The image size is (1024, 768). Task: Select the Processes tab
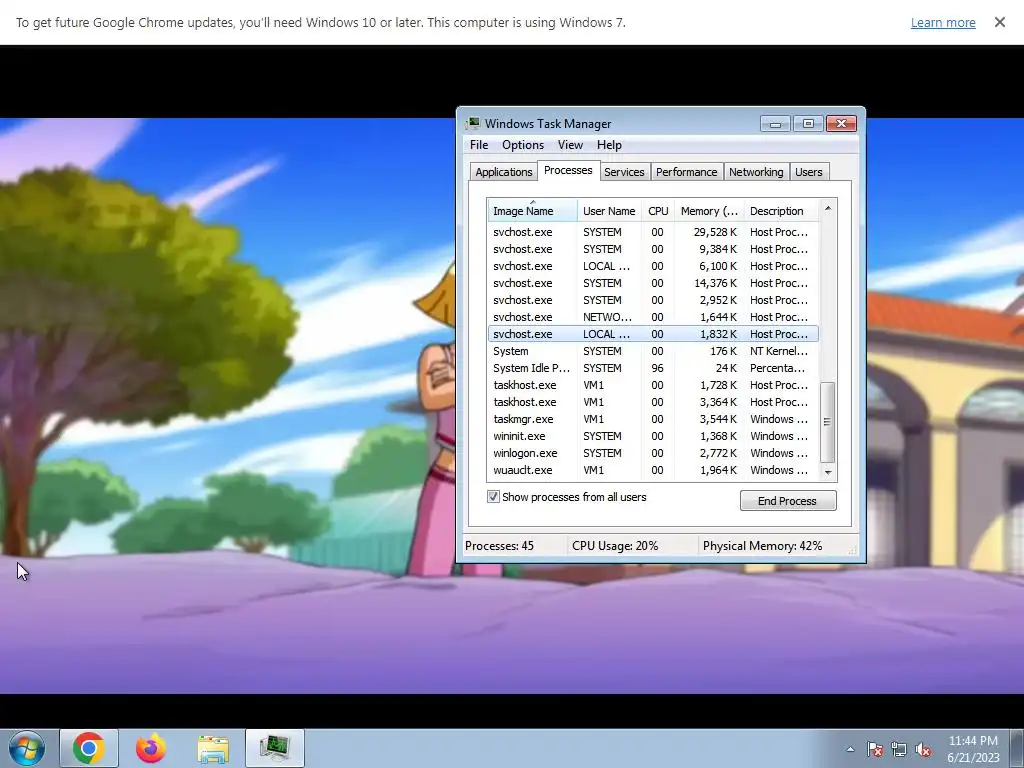(x=568, y=170)
